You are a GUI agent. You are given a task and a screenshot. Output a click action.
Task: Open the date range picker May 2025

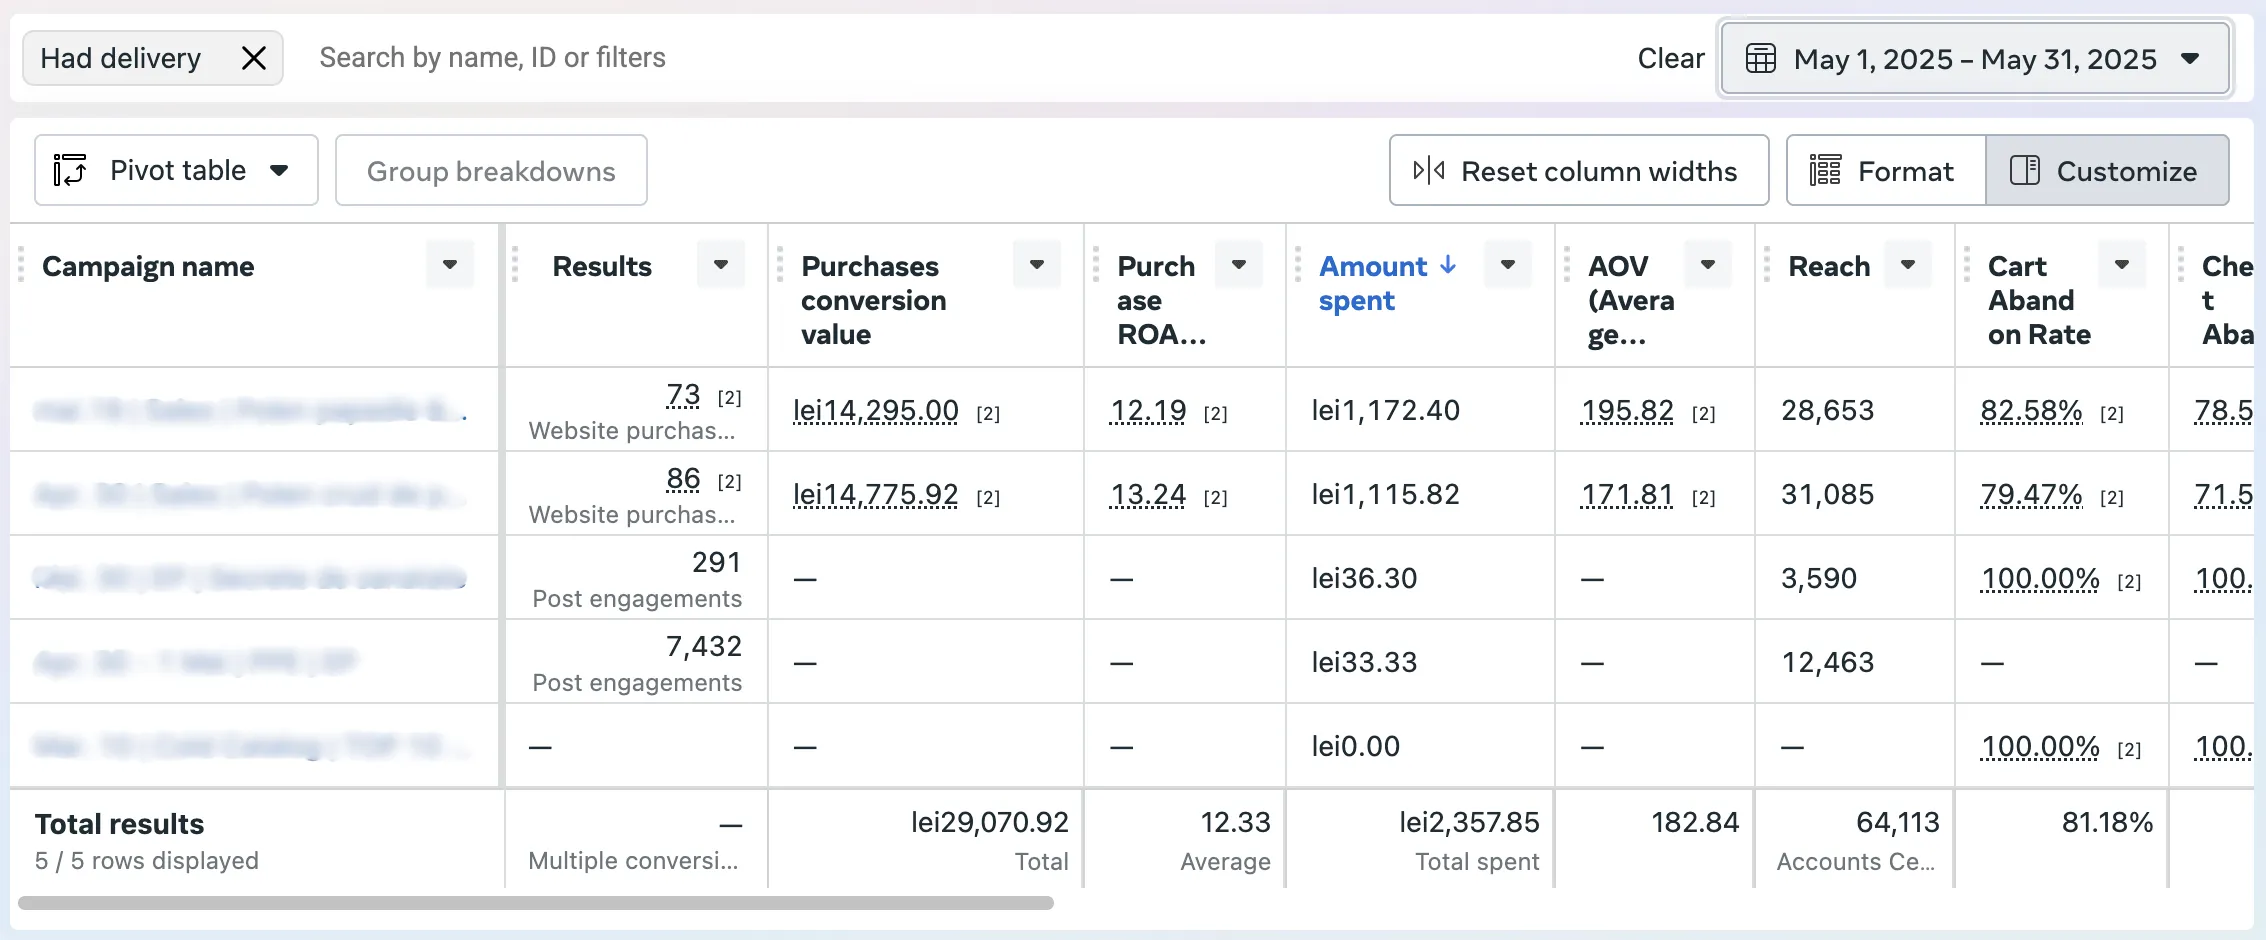coord(1975,59)
